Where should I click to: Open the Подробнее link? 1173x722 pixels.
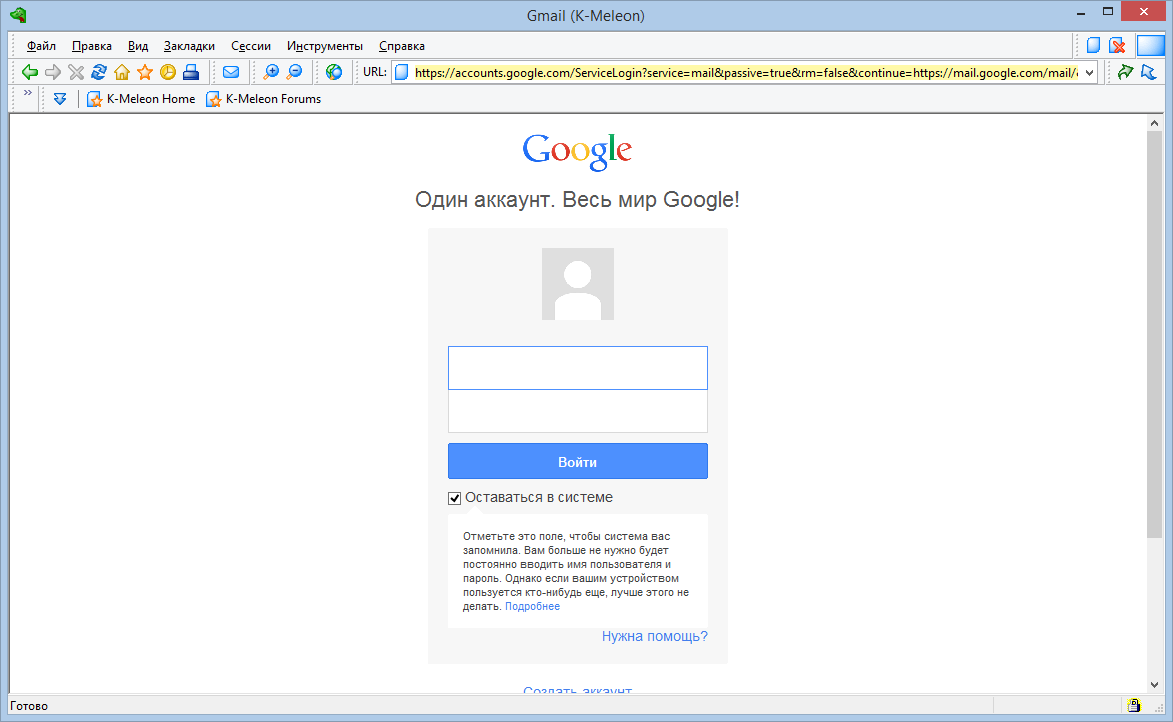coord(532,606)
